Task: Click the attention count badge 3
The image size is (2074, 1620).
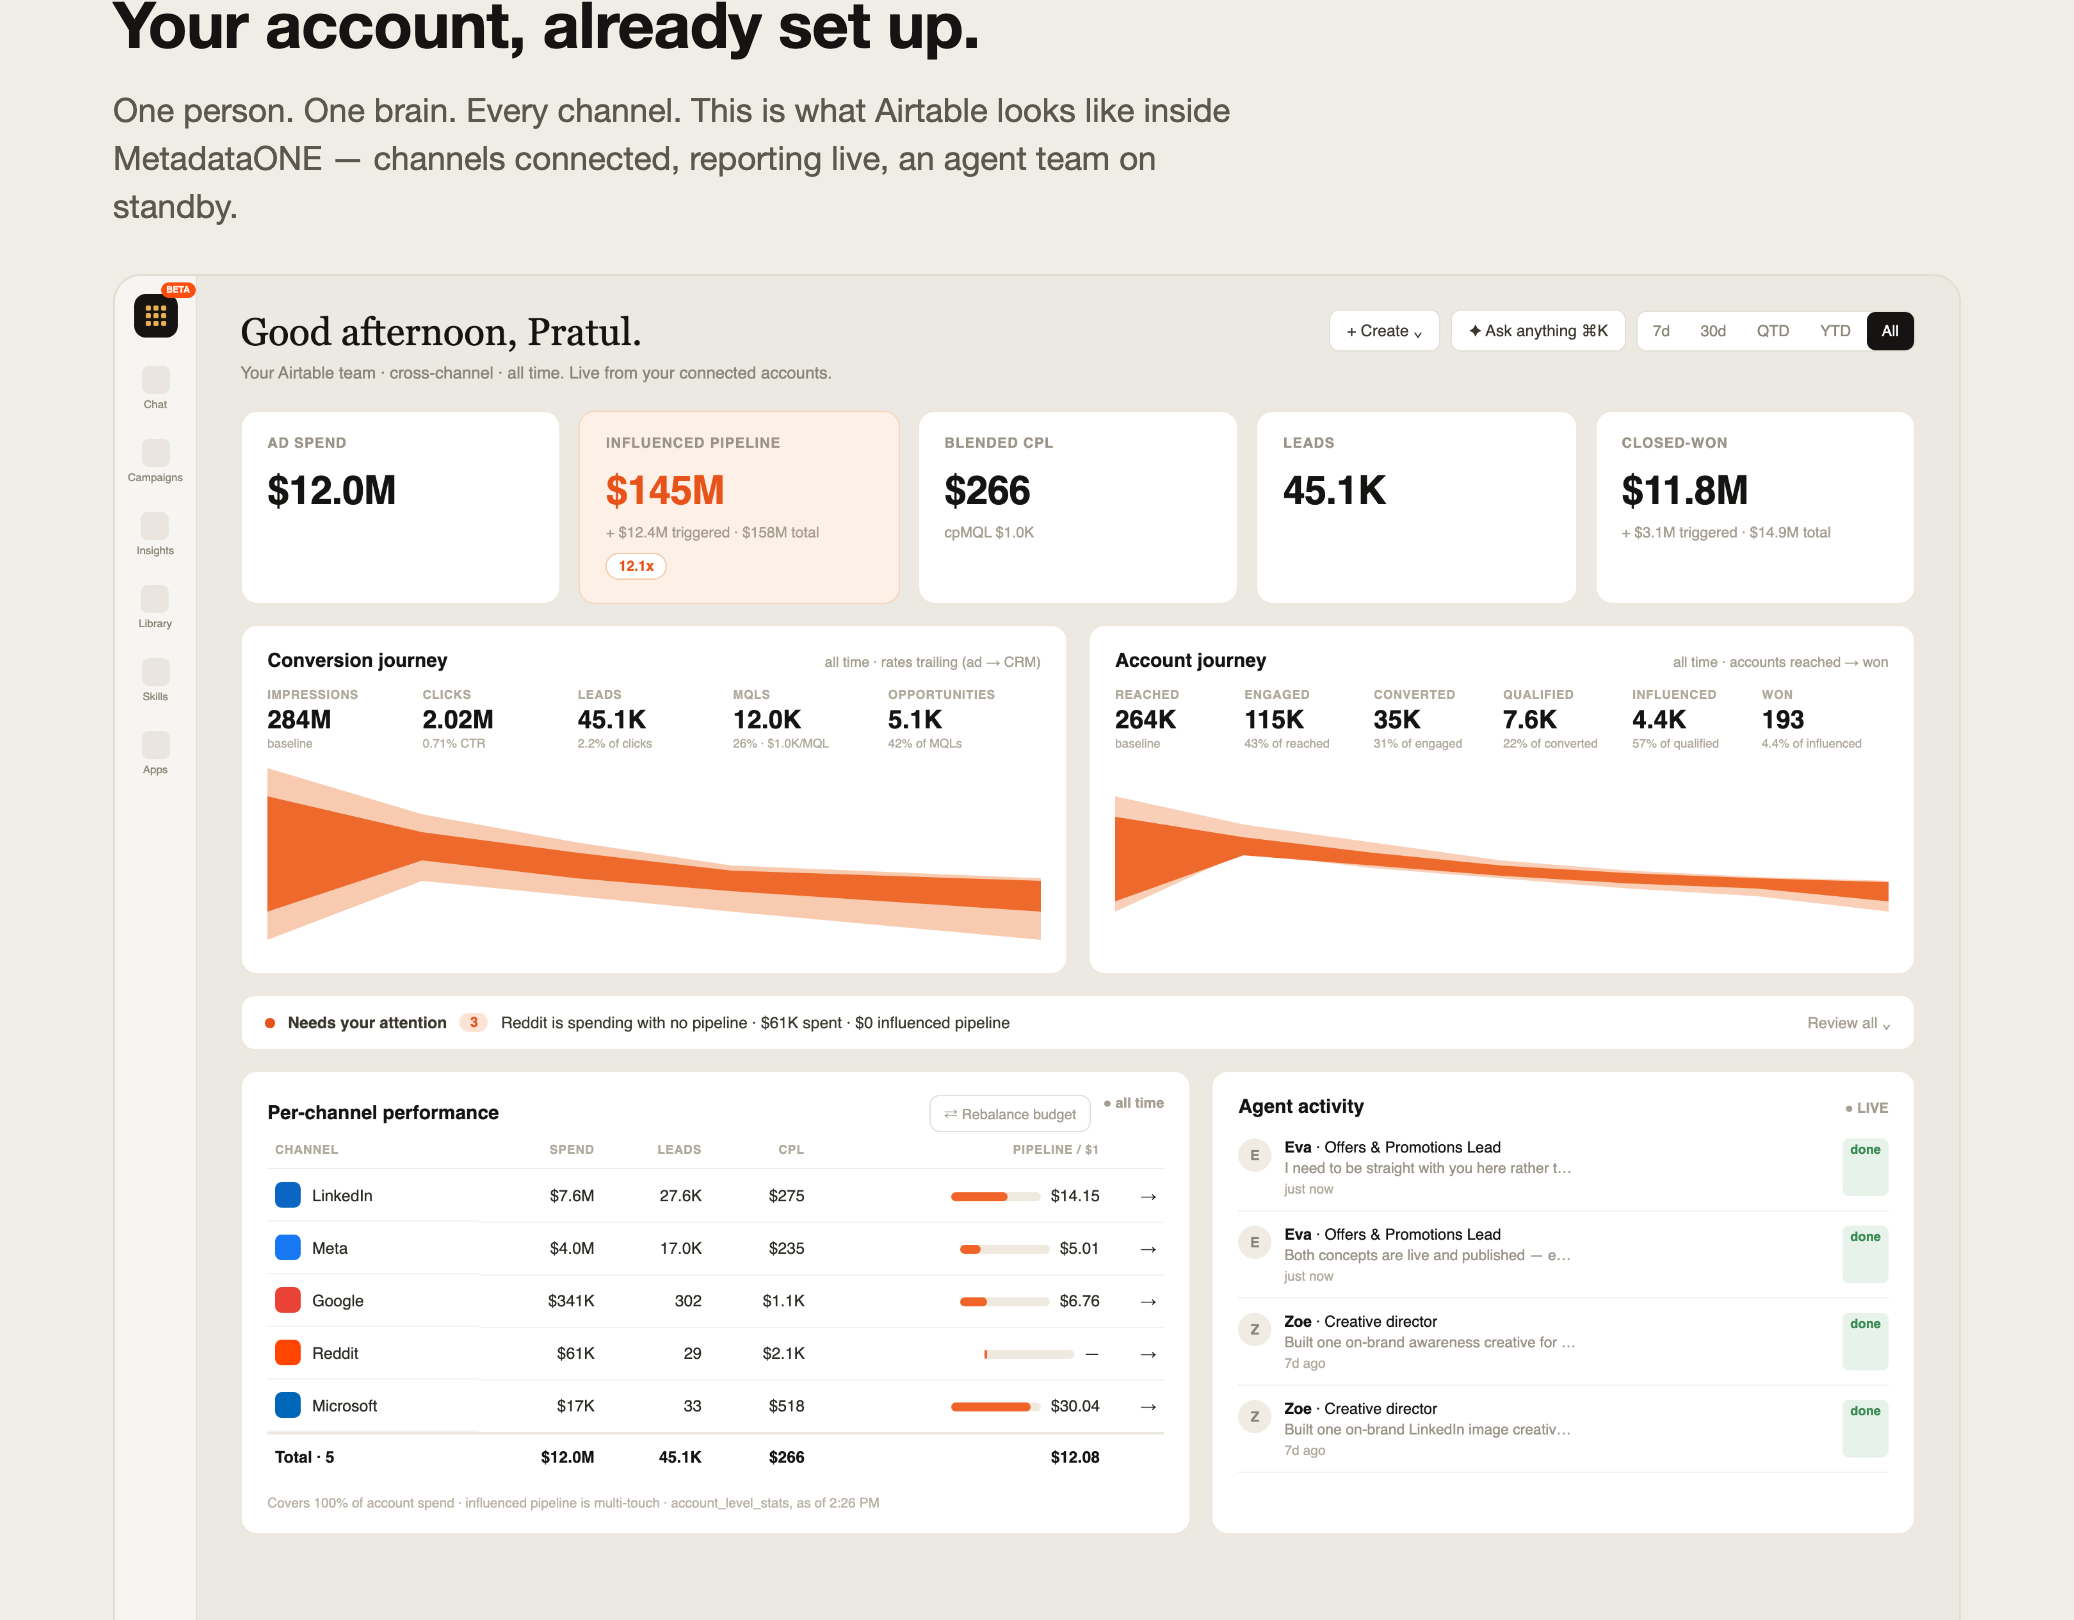Action: tap(473, 1022)
